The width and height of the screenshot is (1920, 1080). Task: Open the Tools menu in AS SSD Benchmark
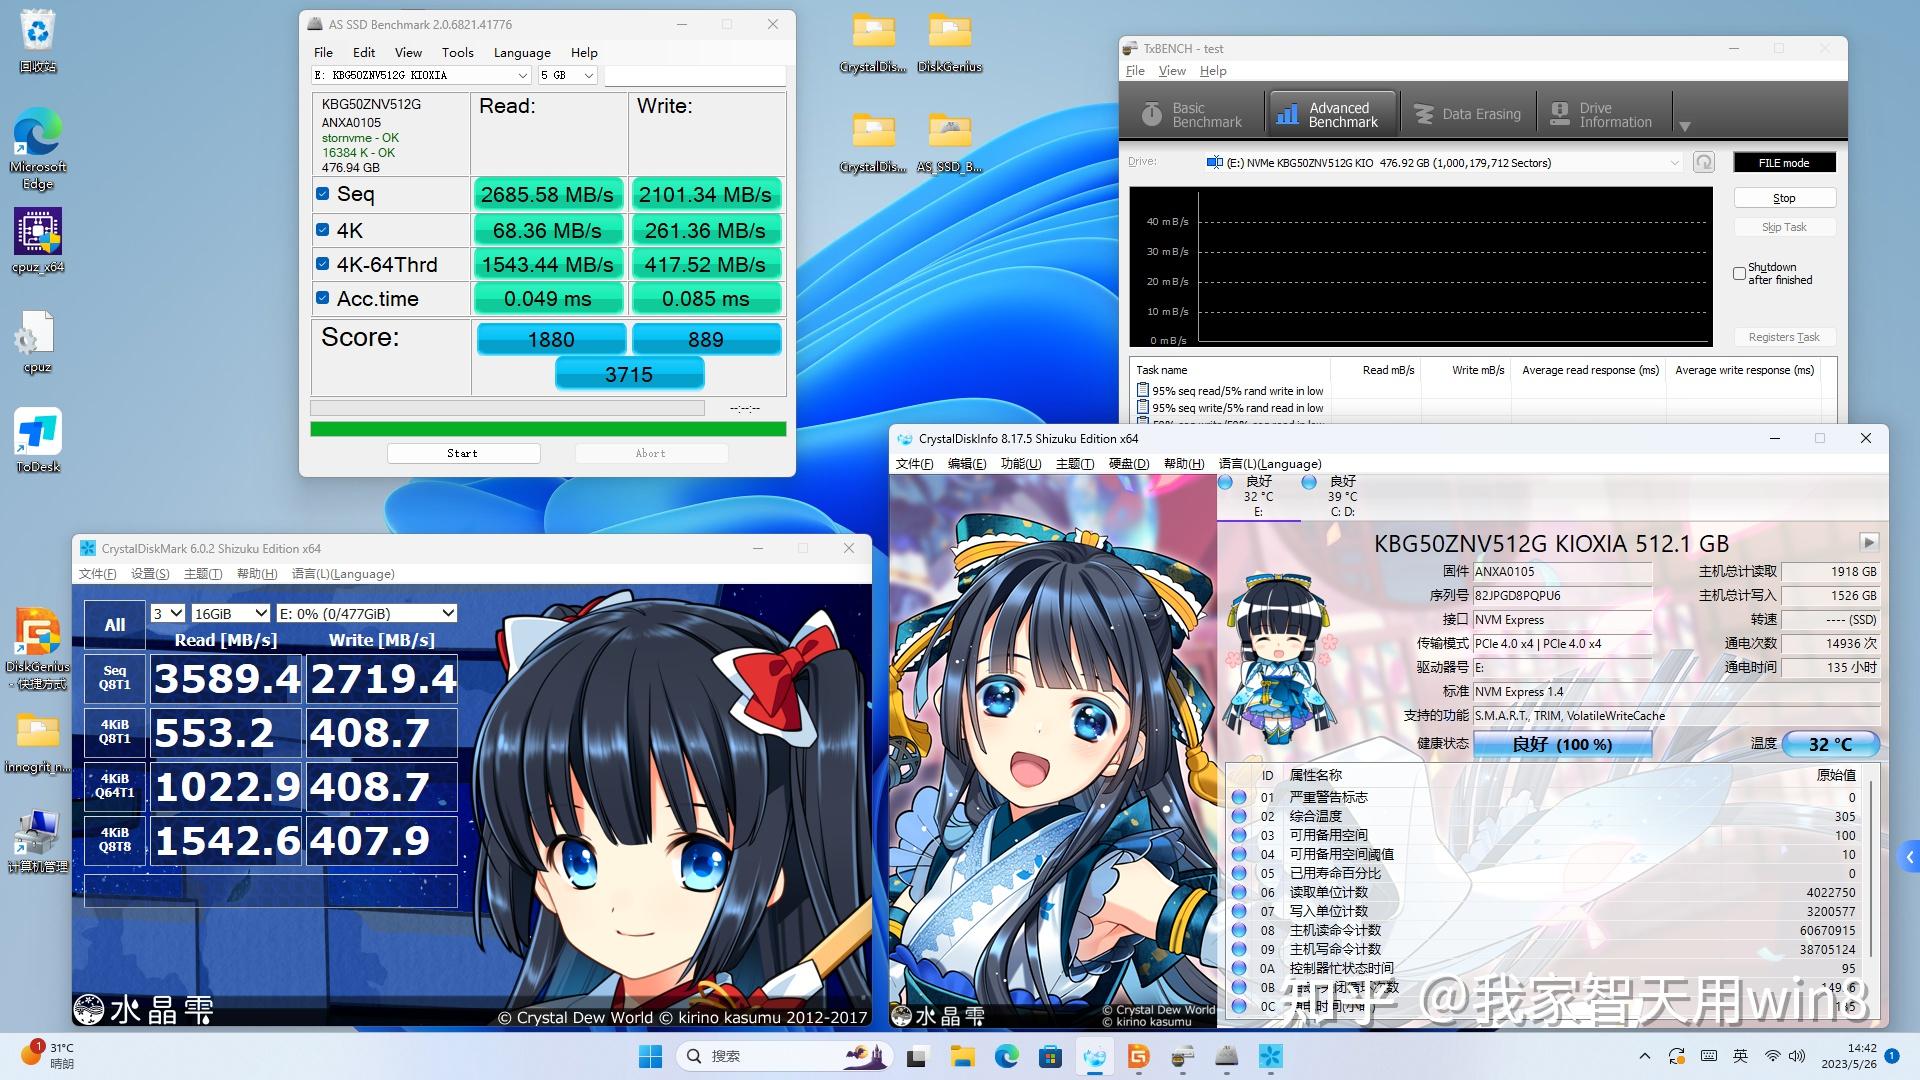coord(457,52)
